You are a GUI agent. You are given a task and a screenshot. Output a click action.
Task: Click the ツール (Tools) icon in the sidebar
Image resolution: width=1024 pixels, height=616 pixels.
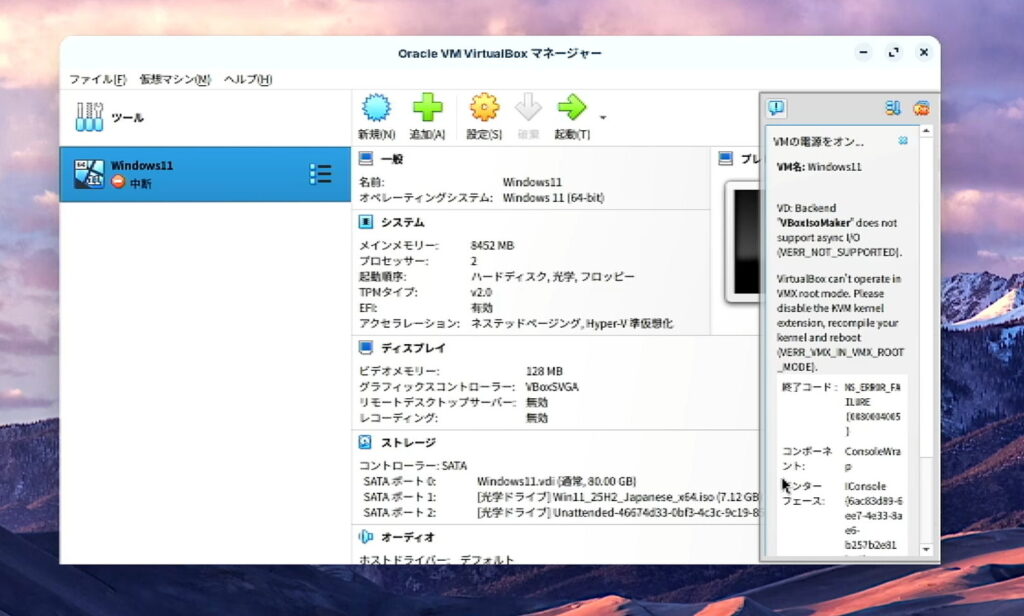tap(90, 118)
